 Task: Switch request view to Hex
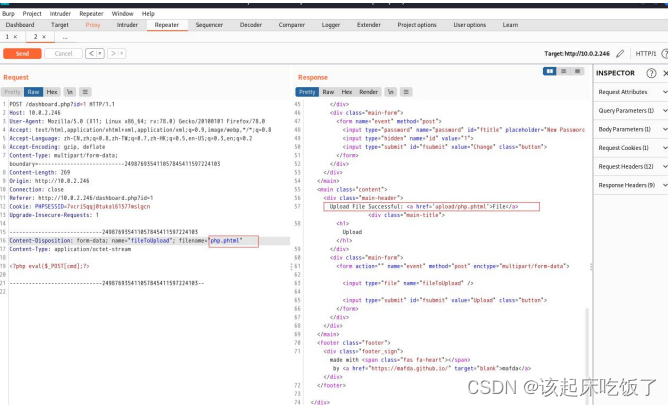point(52,92)
